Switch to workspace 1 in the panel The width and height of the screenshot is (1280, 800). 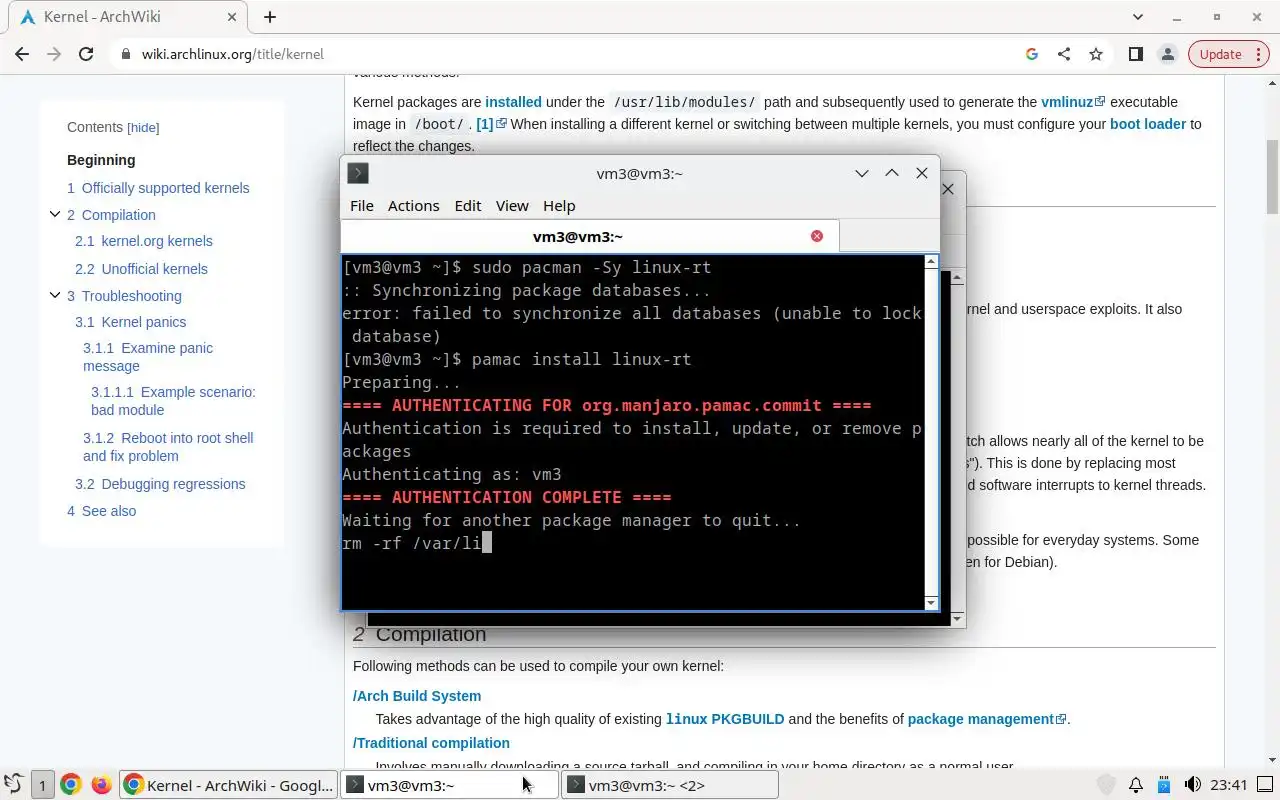pyautogui.click(x=42, y=785)
